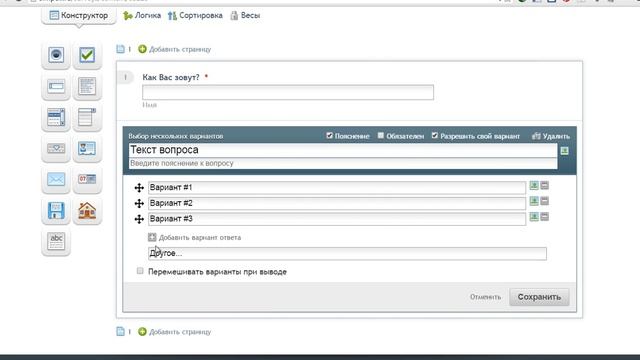Viewport: 640px width, 360px height.
Task: Click drag handle of Вариант #3
Action: [x=139, y=219]
